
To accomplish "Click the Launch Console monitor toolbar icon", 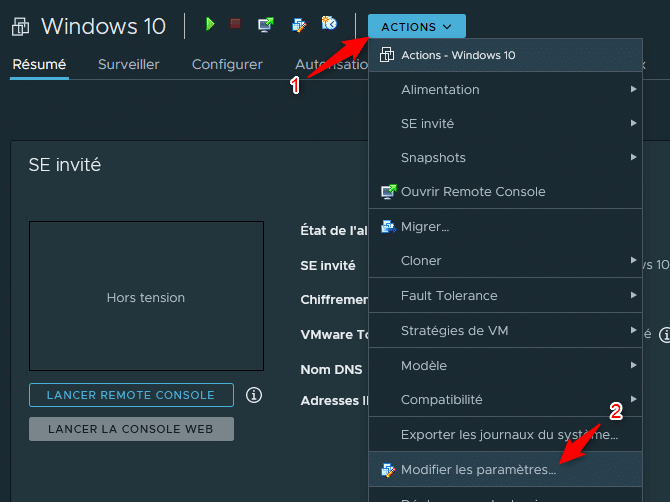I will click(265, 24).
